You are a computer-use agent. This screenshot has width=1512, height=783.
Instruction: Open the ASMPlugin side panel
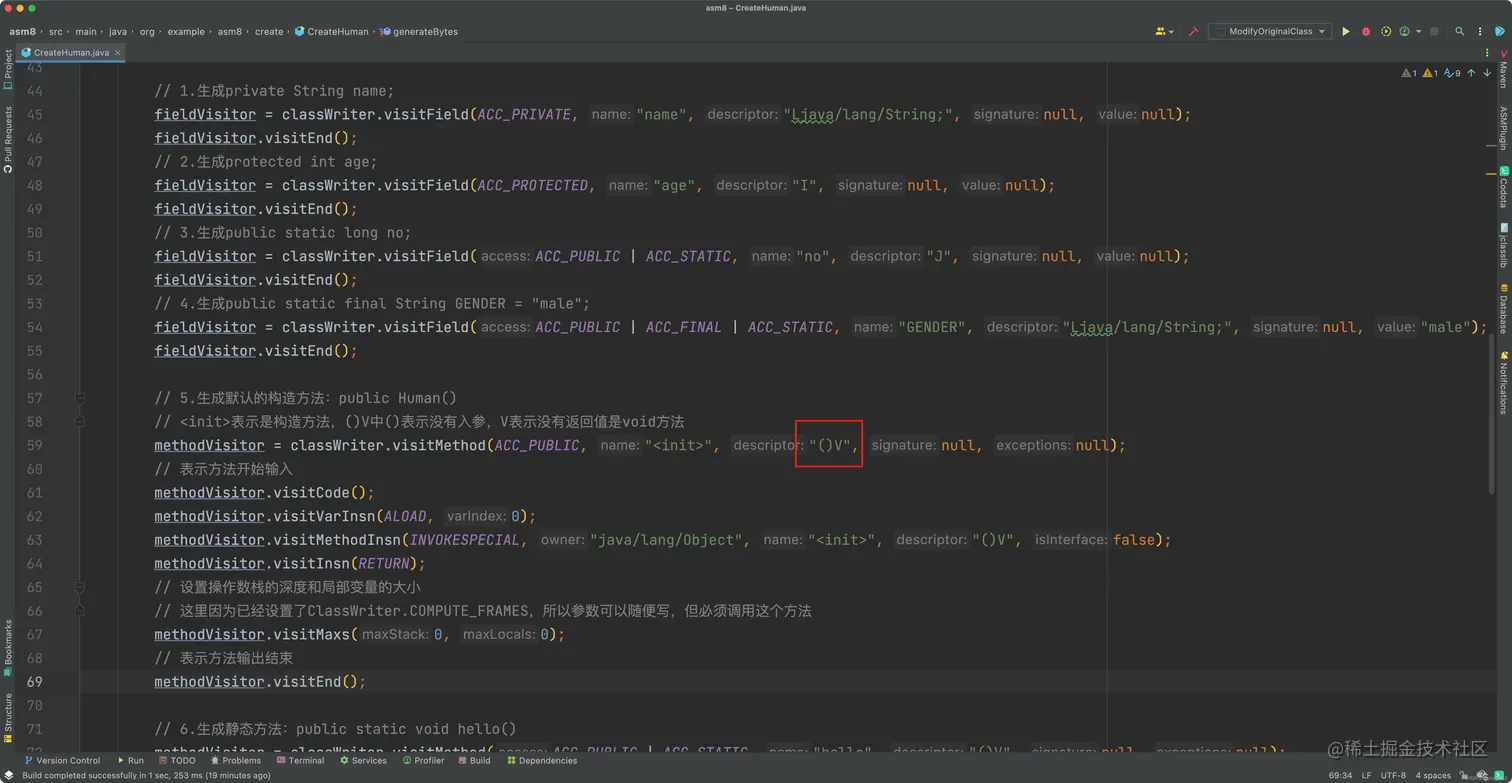coord(1503,128)
